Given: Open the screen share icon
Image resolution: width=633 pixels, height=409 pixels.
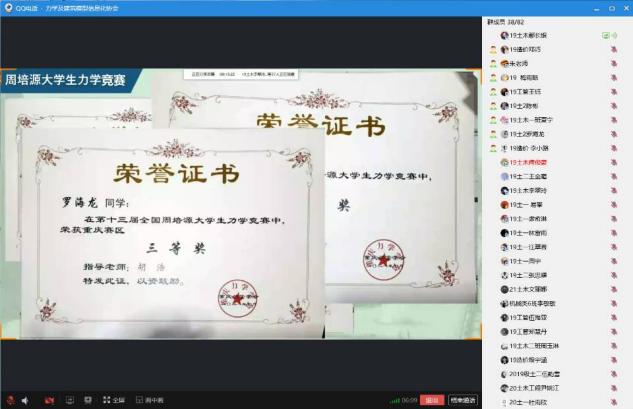Looking at the screenshot, I should coord(71,400).
